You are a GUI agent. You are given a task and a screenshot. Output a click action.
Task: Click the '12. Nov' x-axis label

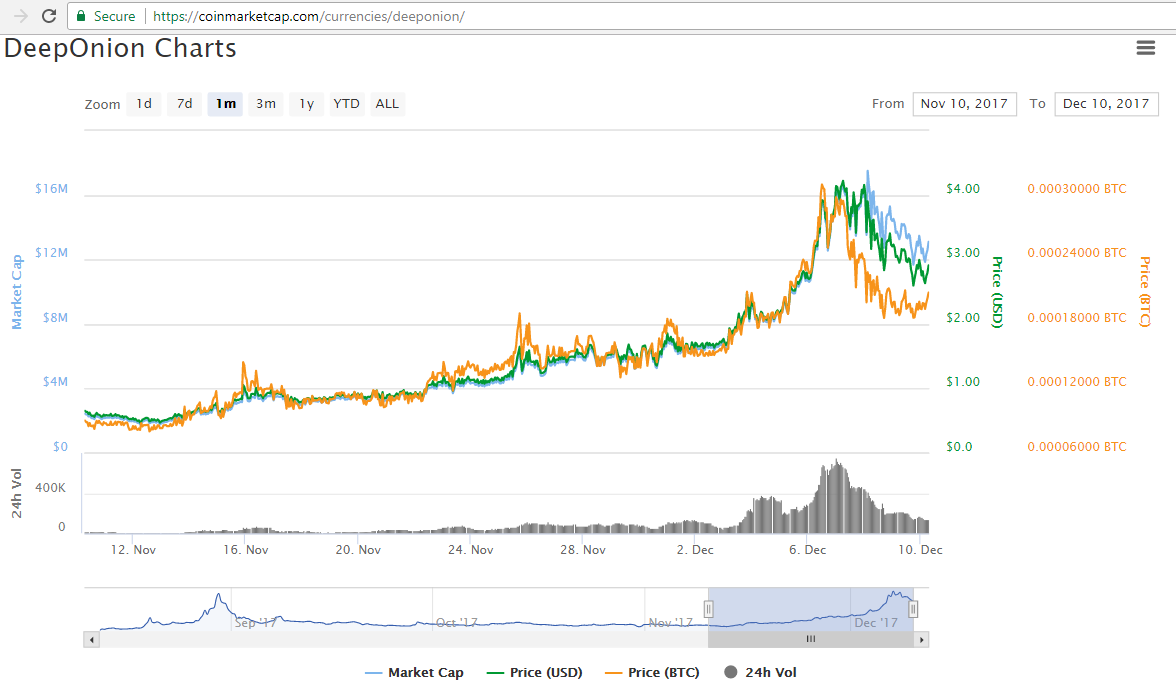coord(133,550)
